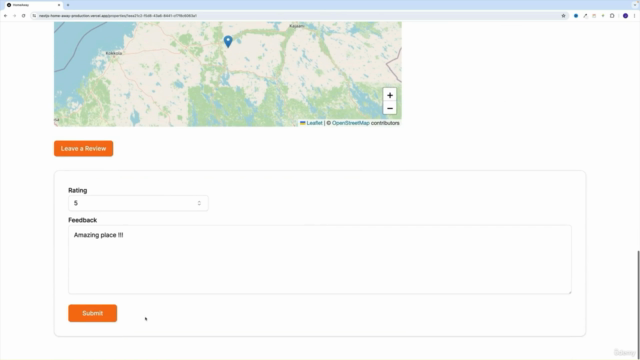This screenshot has width=640, height=360.
Task: Open the tab search dropdown arrow
Action: point(635,5)
